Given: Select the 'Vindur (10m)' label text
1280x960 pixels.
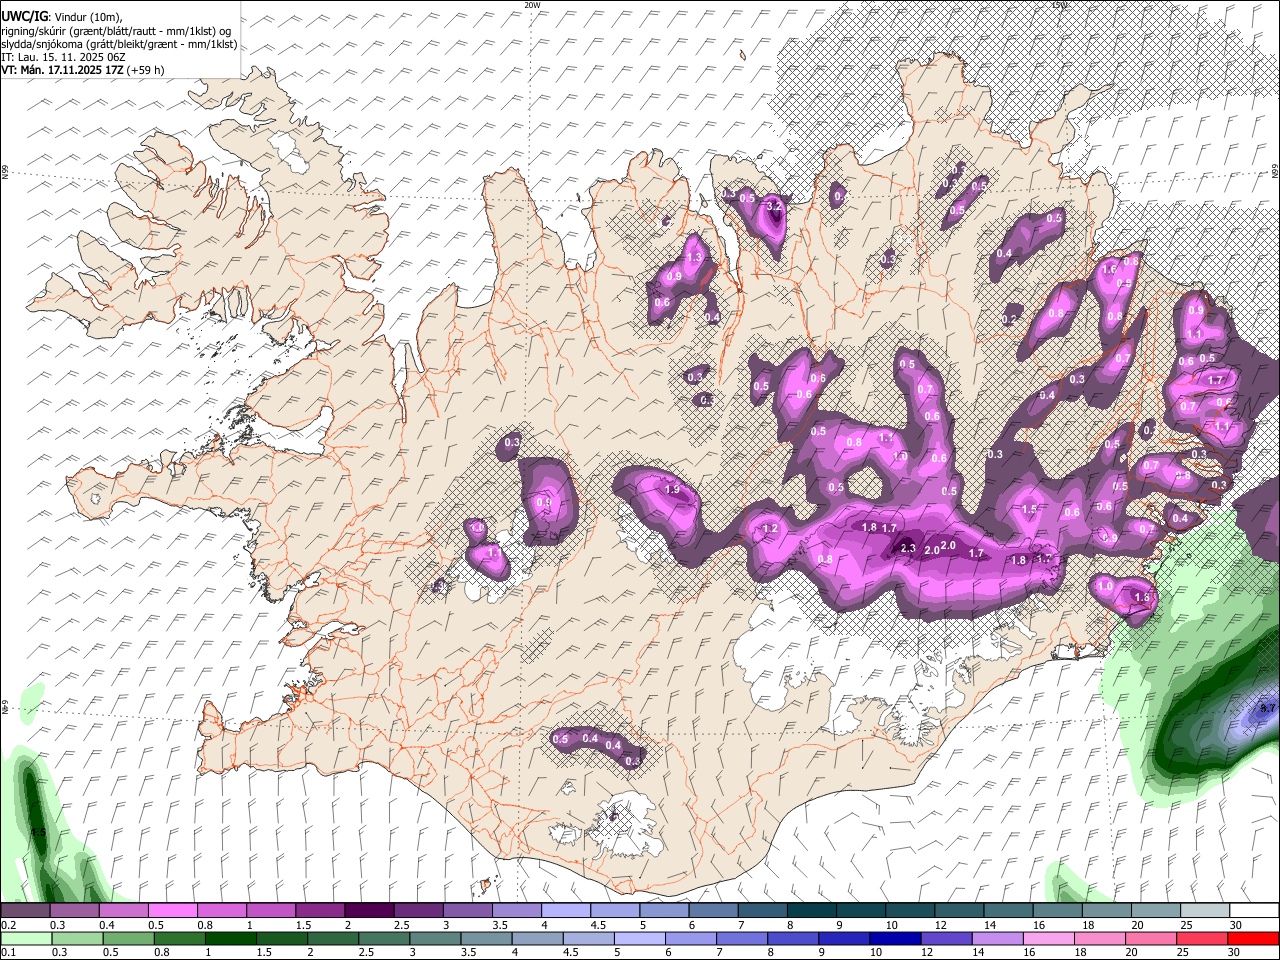Looking at the screenshot, I should tap(88, 17).
